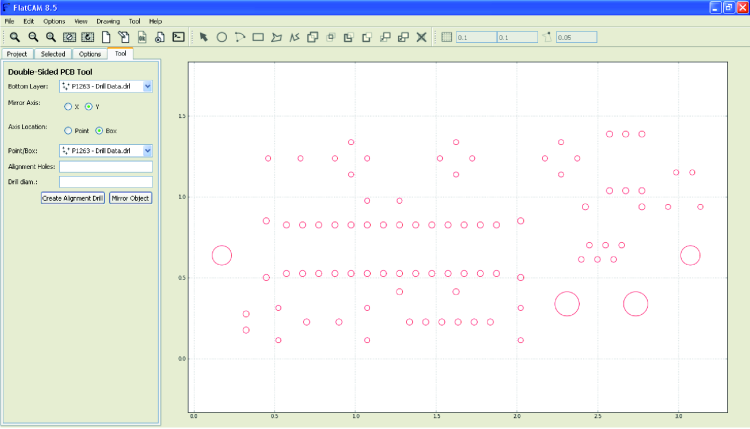This screenshot has width=750, height=429.
Task: Click the first grid size 0.1 field
Action: coord(476,37)
